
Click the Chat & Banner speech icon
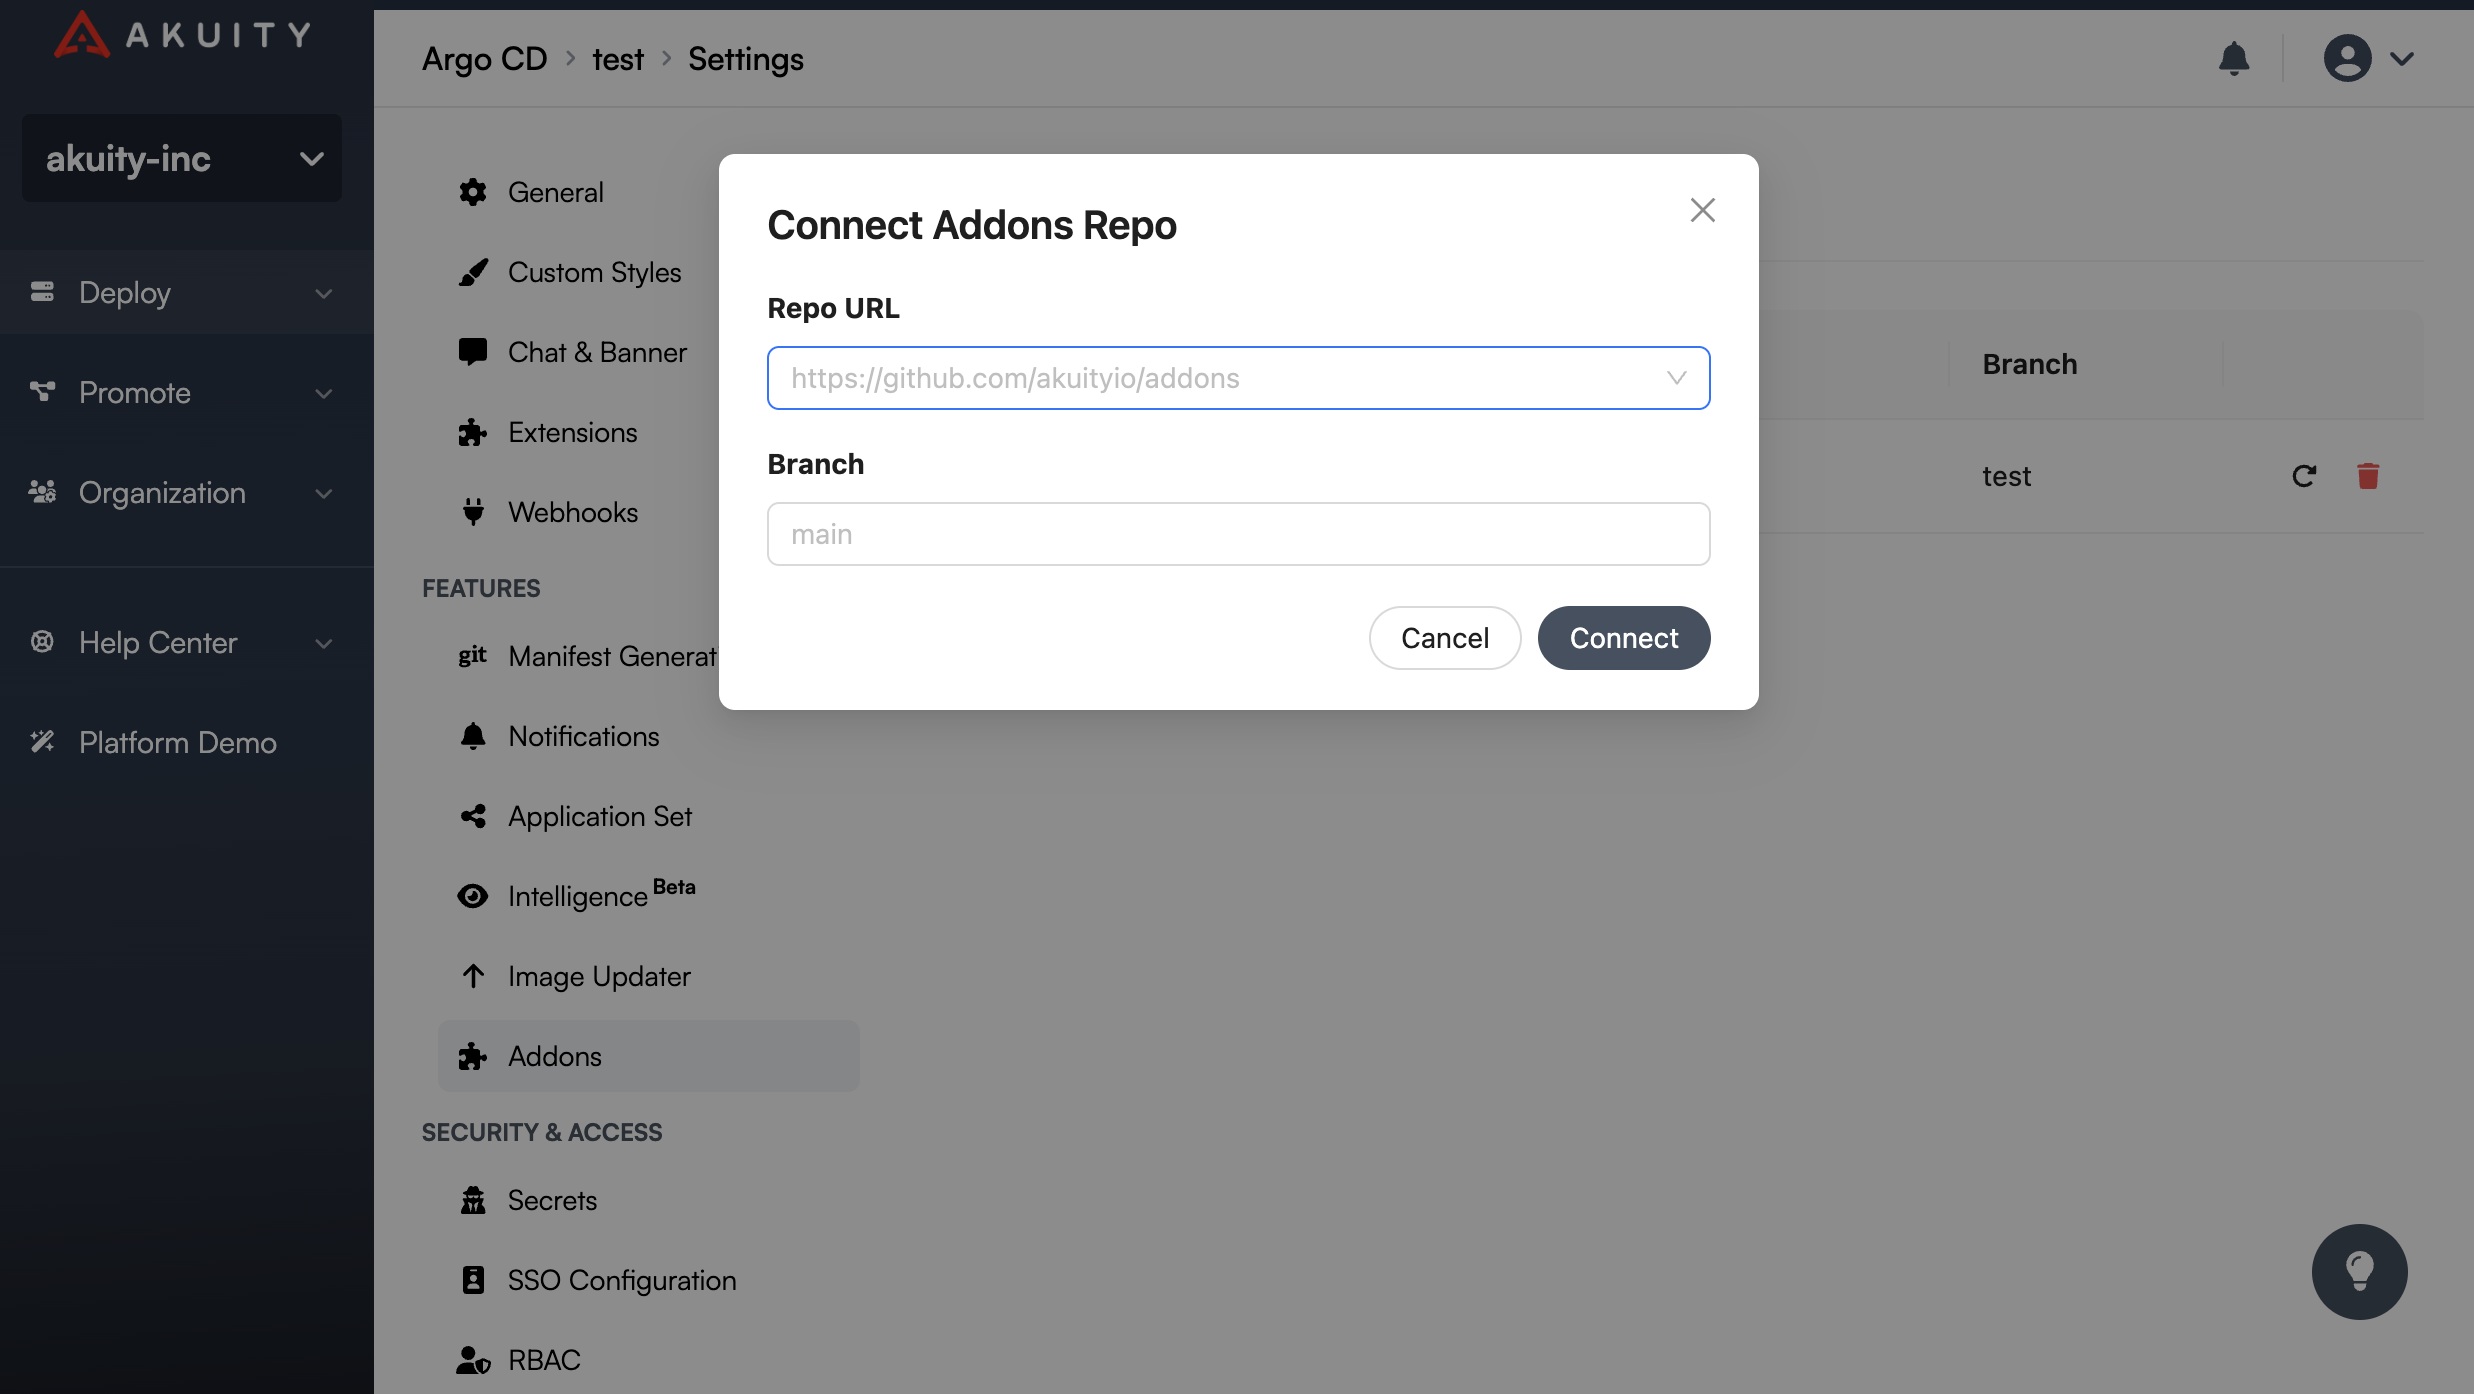pos(473,352)
